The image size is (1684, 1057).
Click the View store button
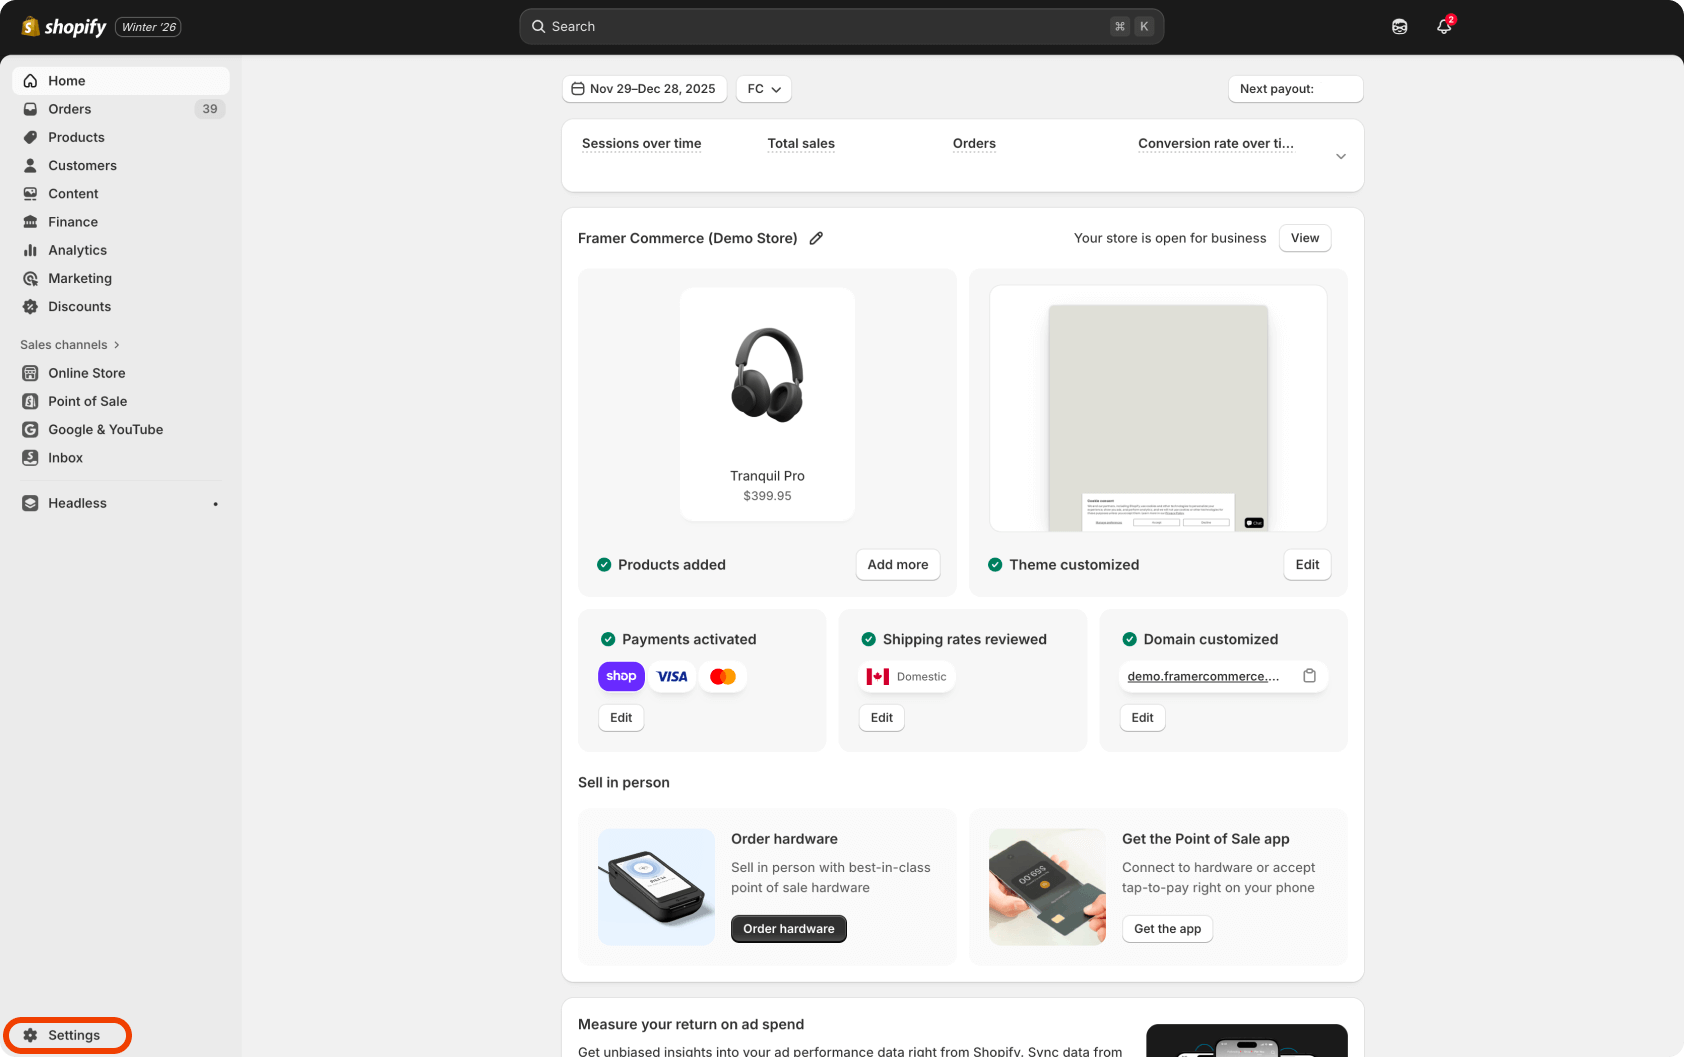point(1305,238)
